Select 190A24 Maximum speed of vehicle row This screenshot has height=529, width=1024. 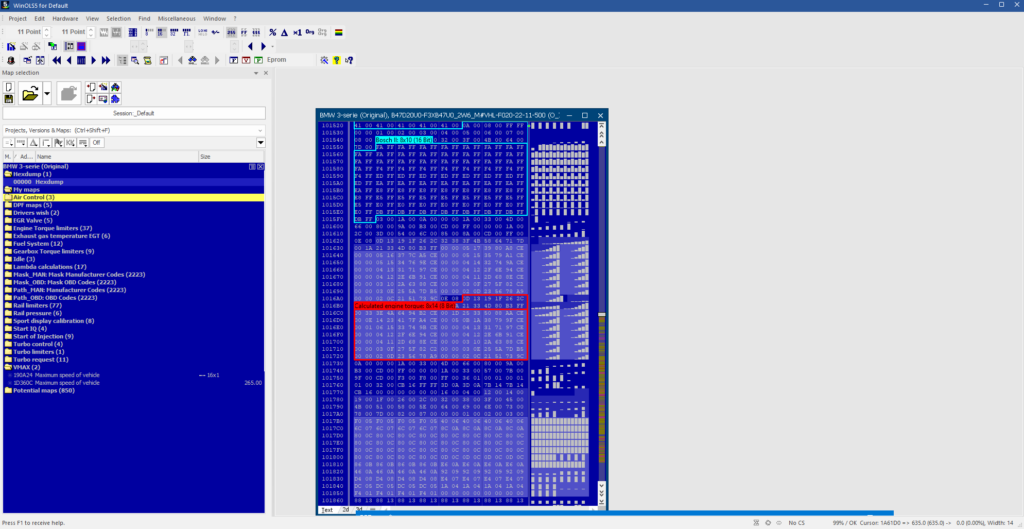[x=133, y=375]
